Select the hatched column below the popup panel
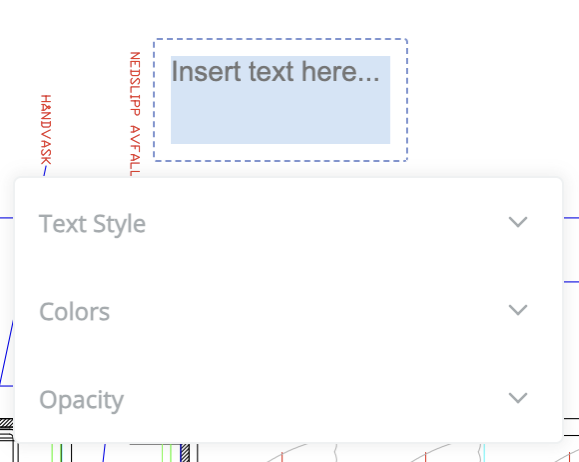Image resolution: width=579 pixels, height=462 pixels. 185,453
